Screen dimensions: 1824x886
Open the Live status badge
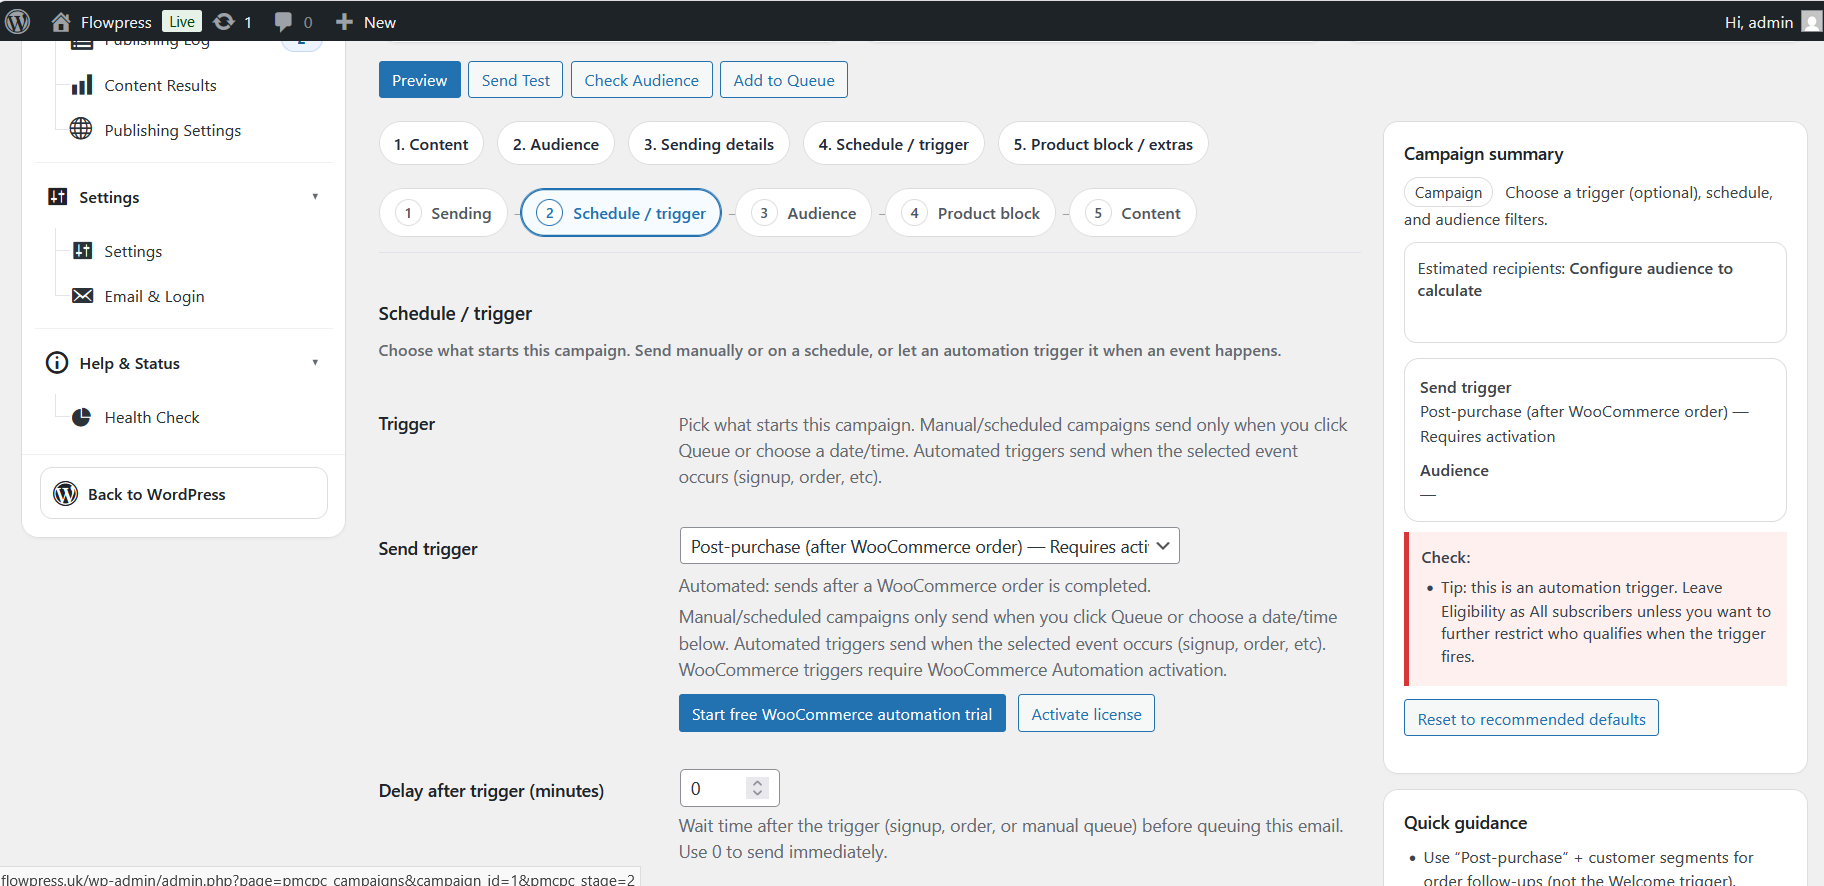point(182,21)
